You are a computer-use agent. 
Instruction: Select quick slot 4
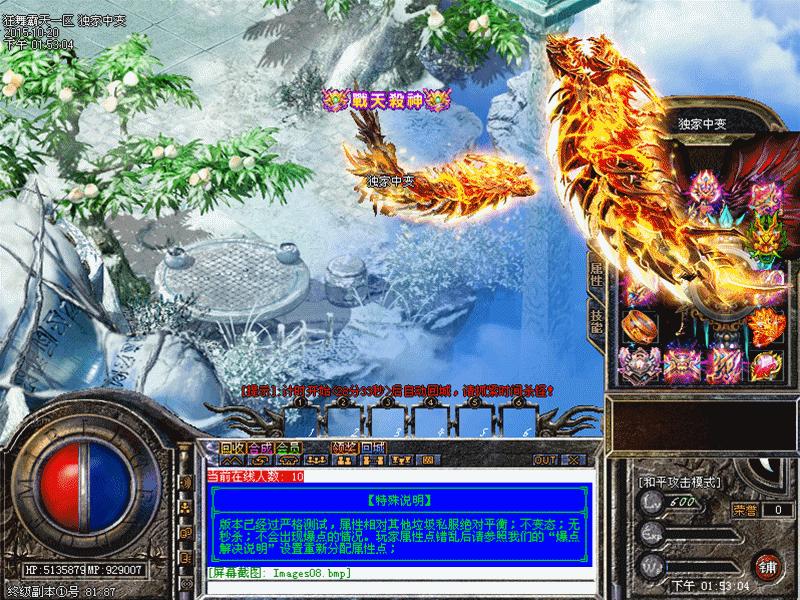coord(432,421)
